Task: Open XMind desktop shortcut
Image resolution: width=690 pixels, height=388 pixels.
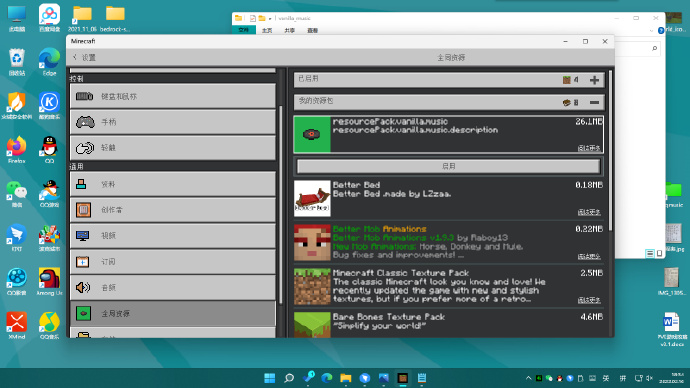Action: click(x=17, y=326)
